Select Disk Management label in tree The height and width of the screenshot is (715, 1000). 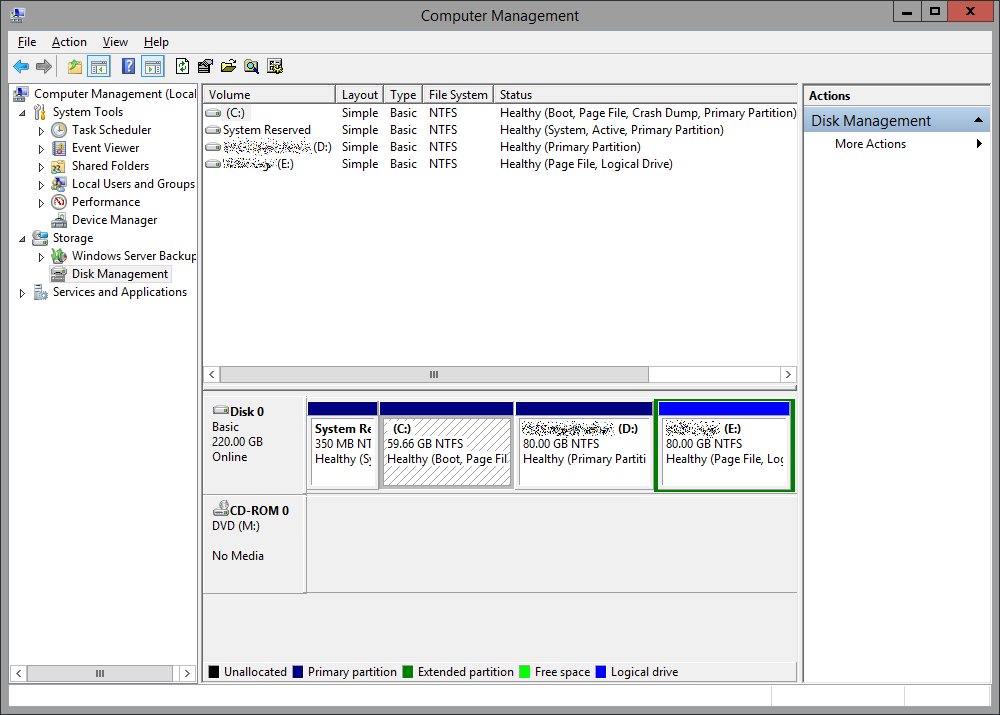point(120,274)
